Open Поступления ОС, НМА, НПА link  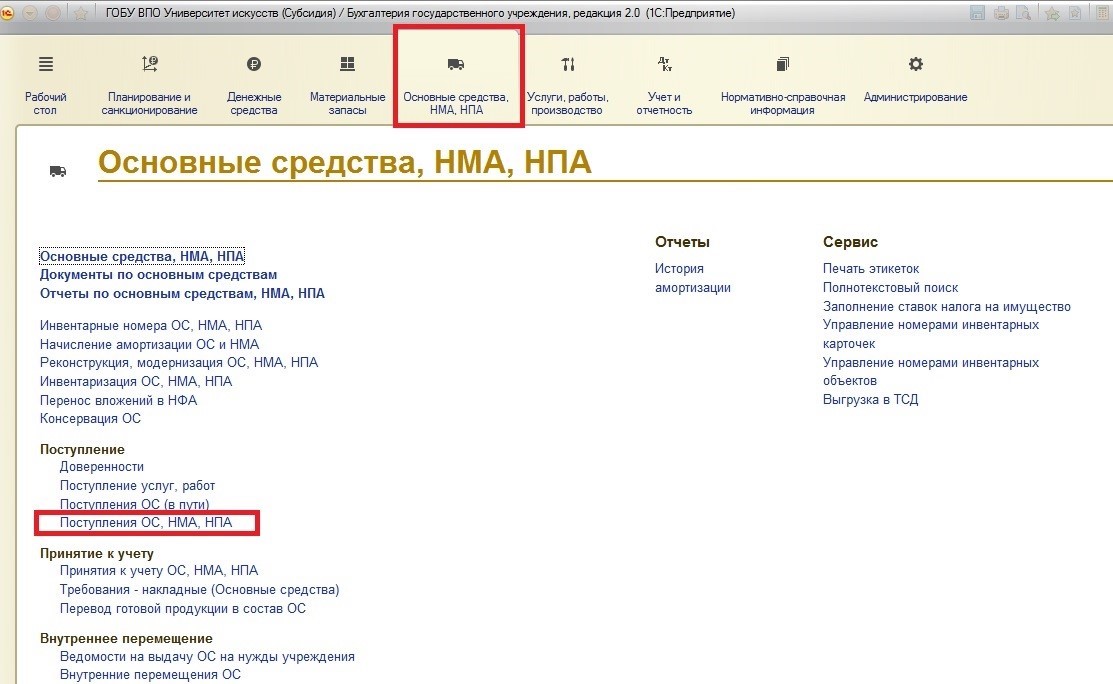coord(146,523)
